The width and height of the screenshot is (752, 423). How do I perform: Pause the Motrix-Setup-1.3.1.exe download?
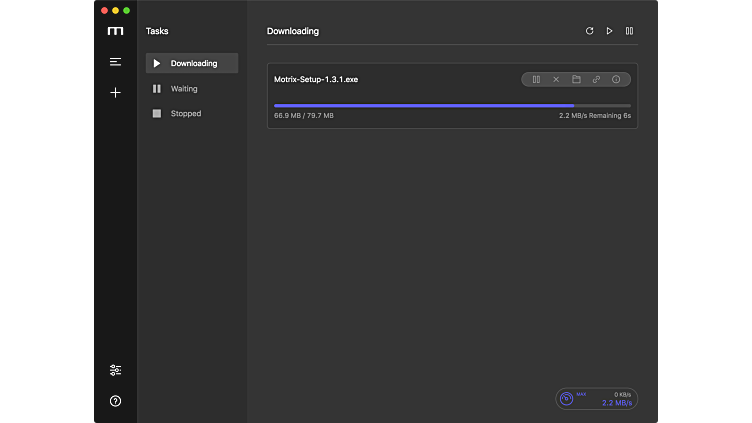536,79
